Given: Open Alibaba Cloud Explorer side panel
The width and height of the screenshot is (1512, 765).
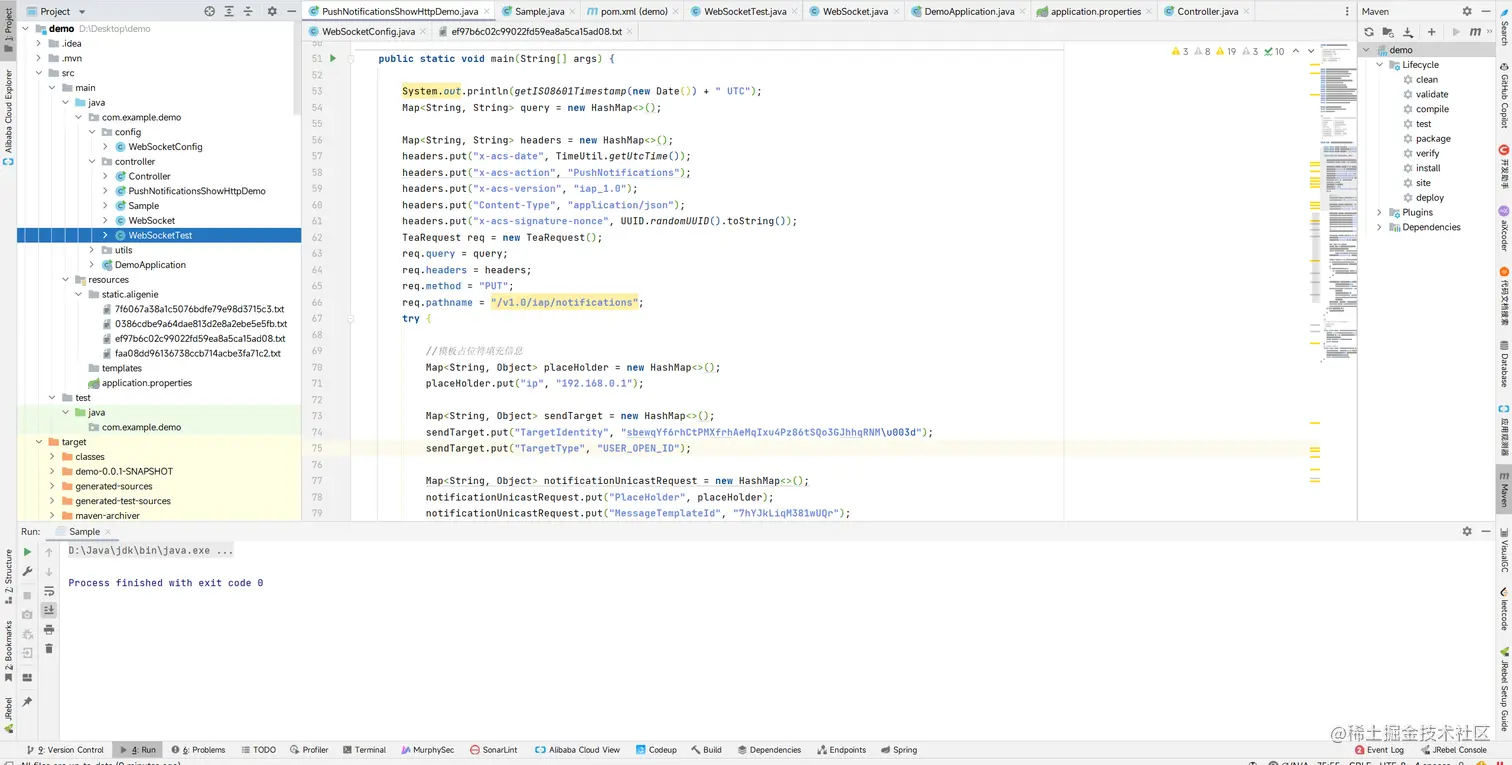Looking at the screenshot, I should point(8,117).
